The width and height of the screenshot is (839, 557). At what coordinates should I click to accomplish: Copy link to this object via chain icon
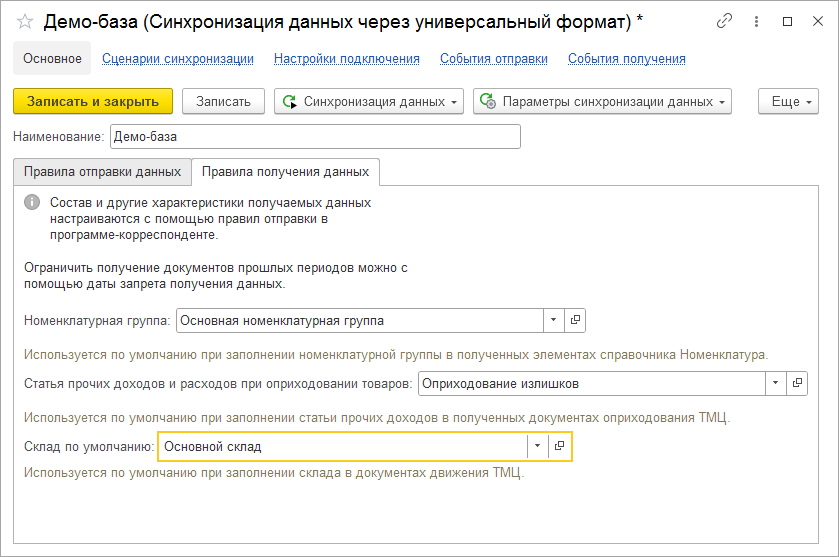724,21
